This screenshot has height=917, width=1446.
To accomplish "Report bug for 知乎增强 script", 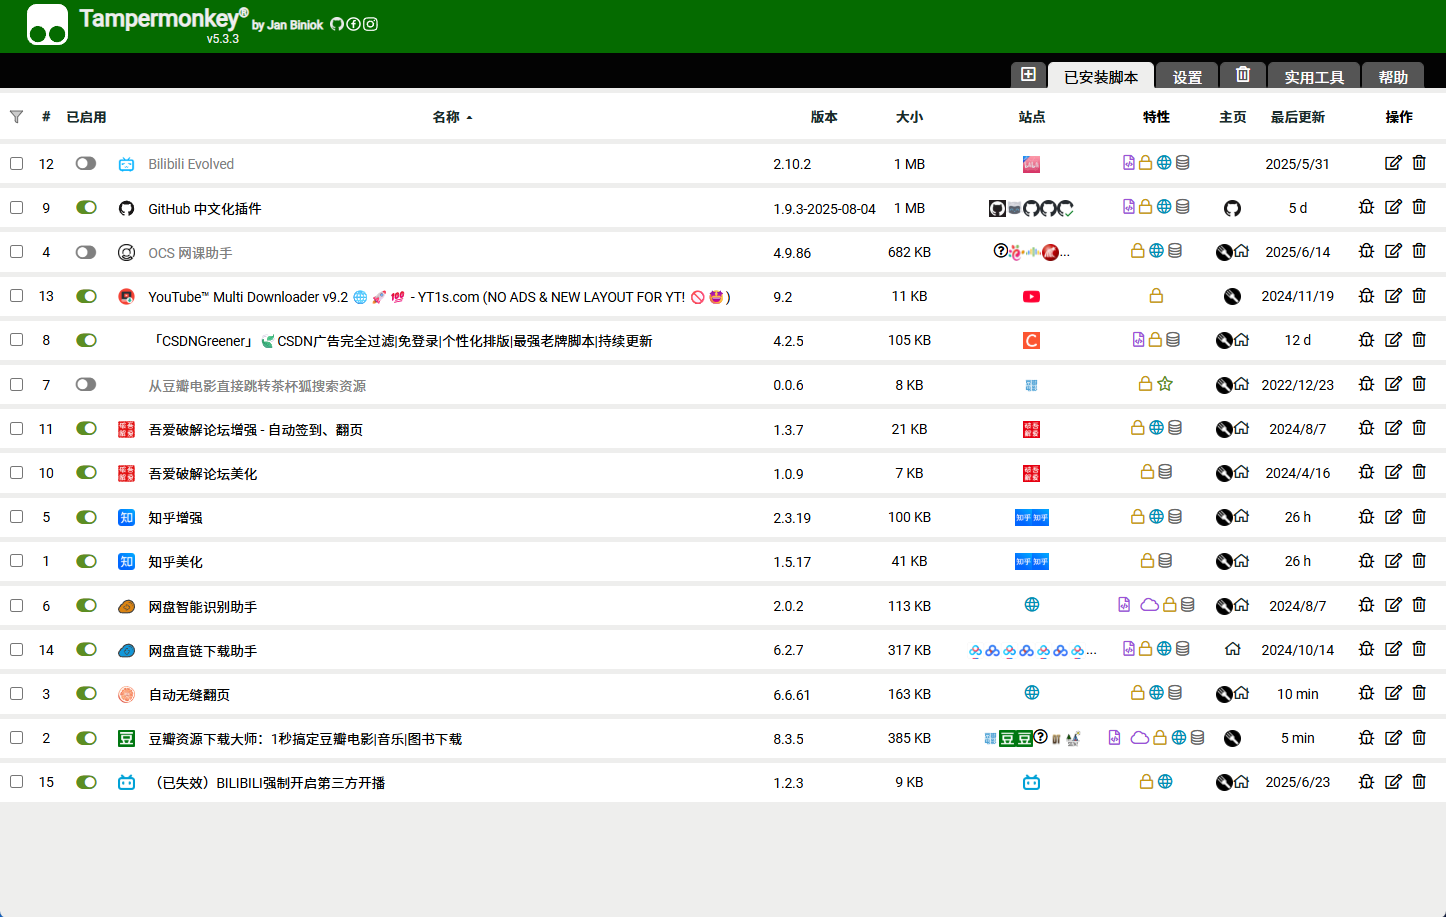I will [1366, 517].
